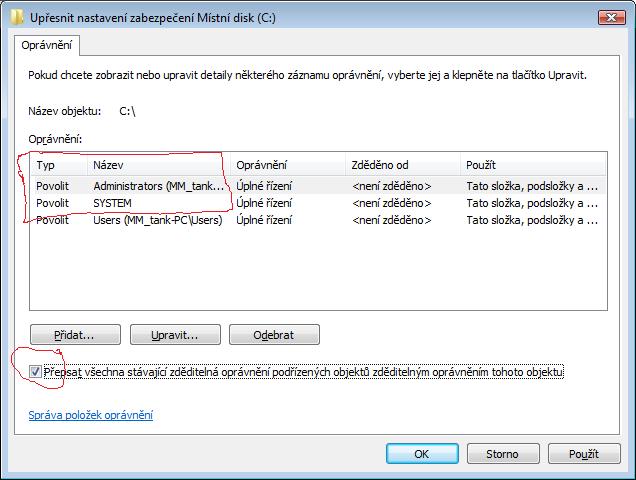The height and width of the screenshot is (480, 636).
Task: Sort list by Typ column header
Action: coord(57,164)
